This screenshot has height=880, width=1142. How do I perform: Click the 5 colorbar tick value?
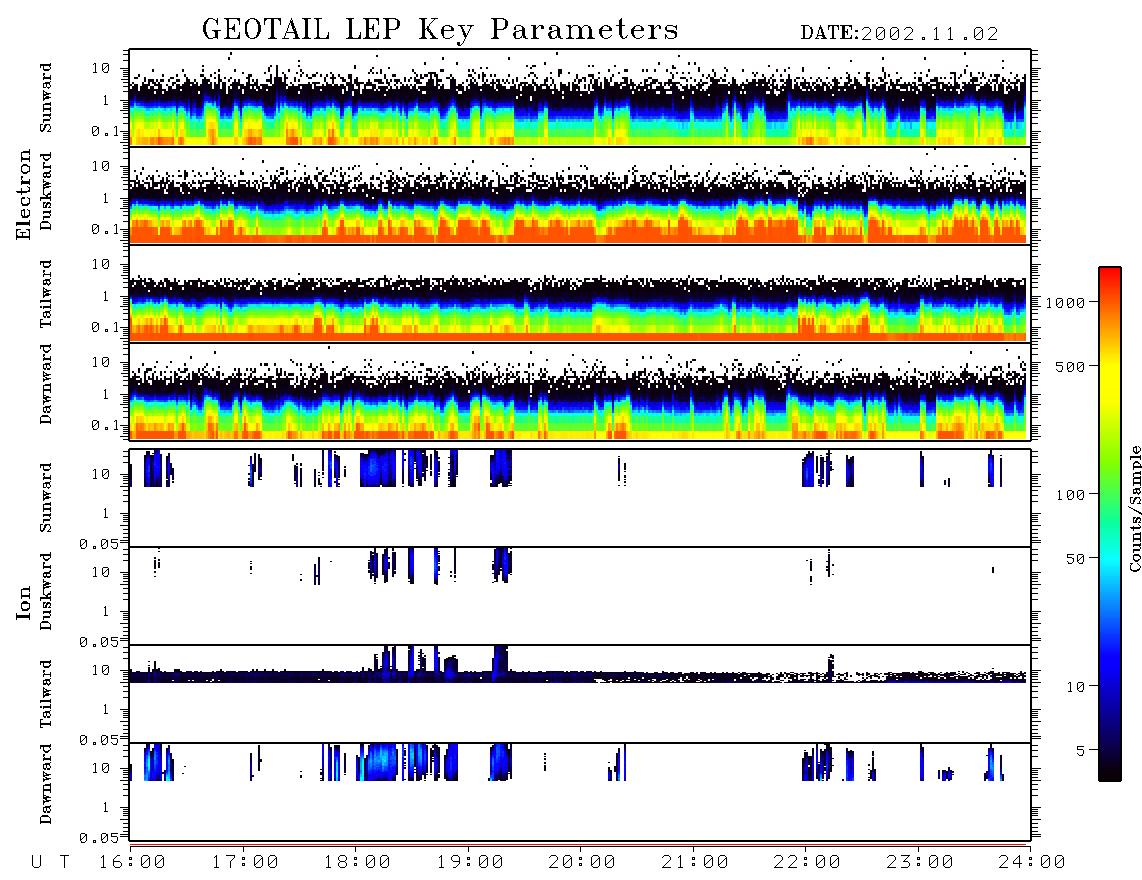click(1081, 751)
